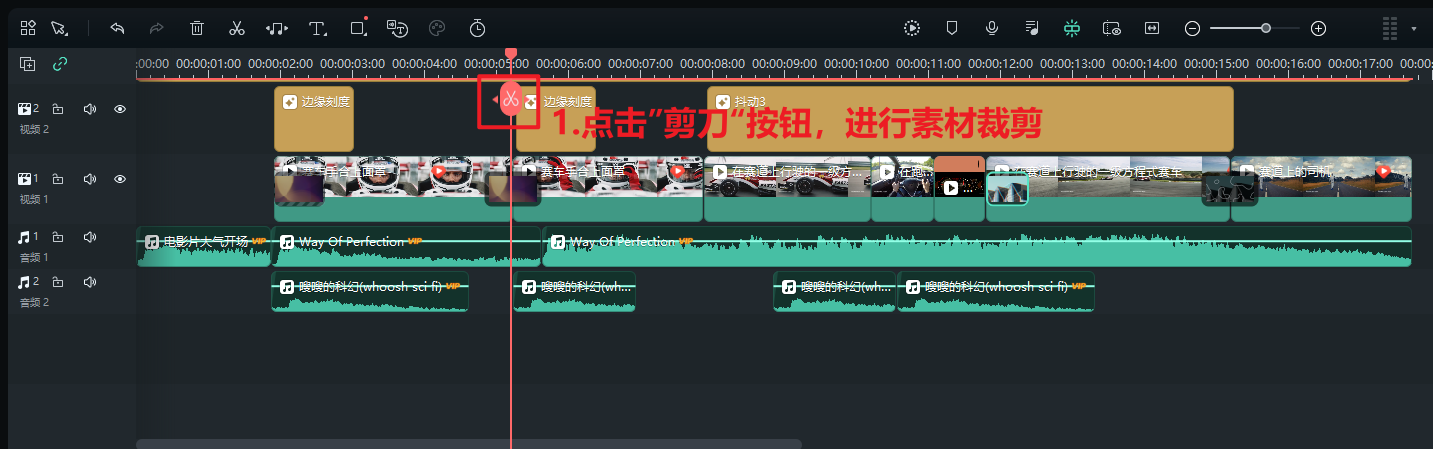Toggle the track preview eye icon in toolbar
This screenshot has height=449, width=1433.
[x=1112, y=28]
